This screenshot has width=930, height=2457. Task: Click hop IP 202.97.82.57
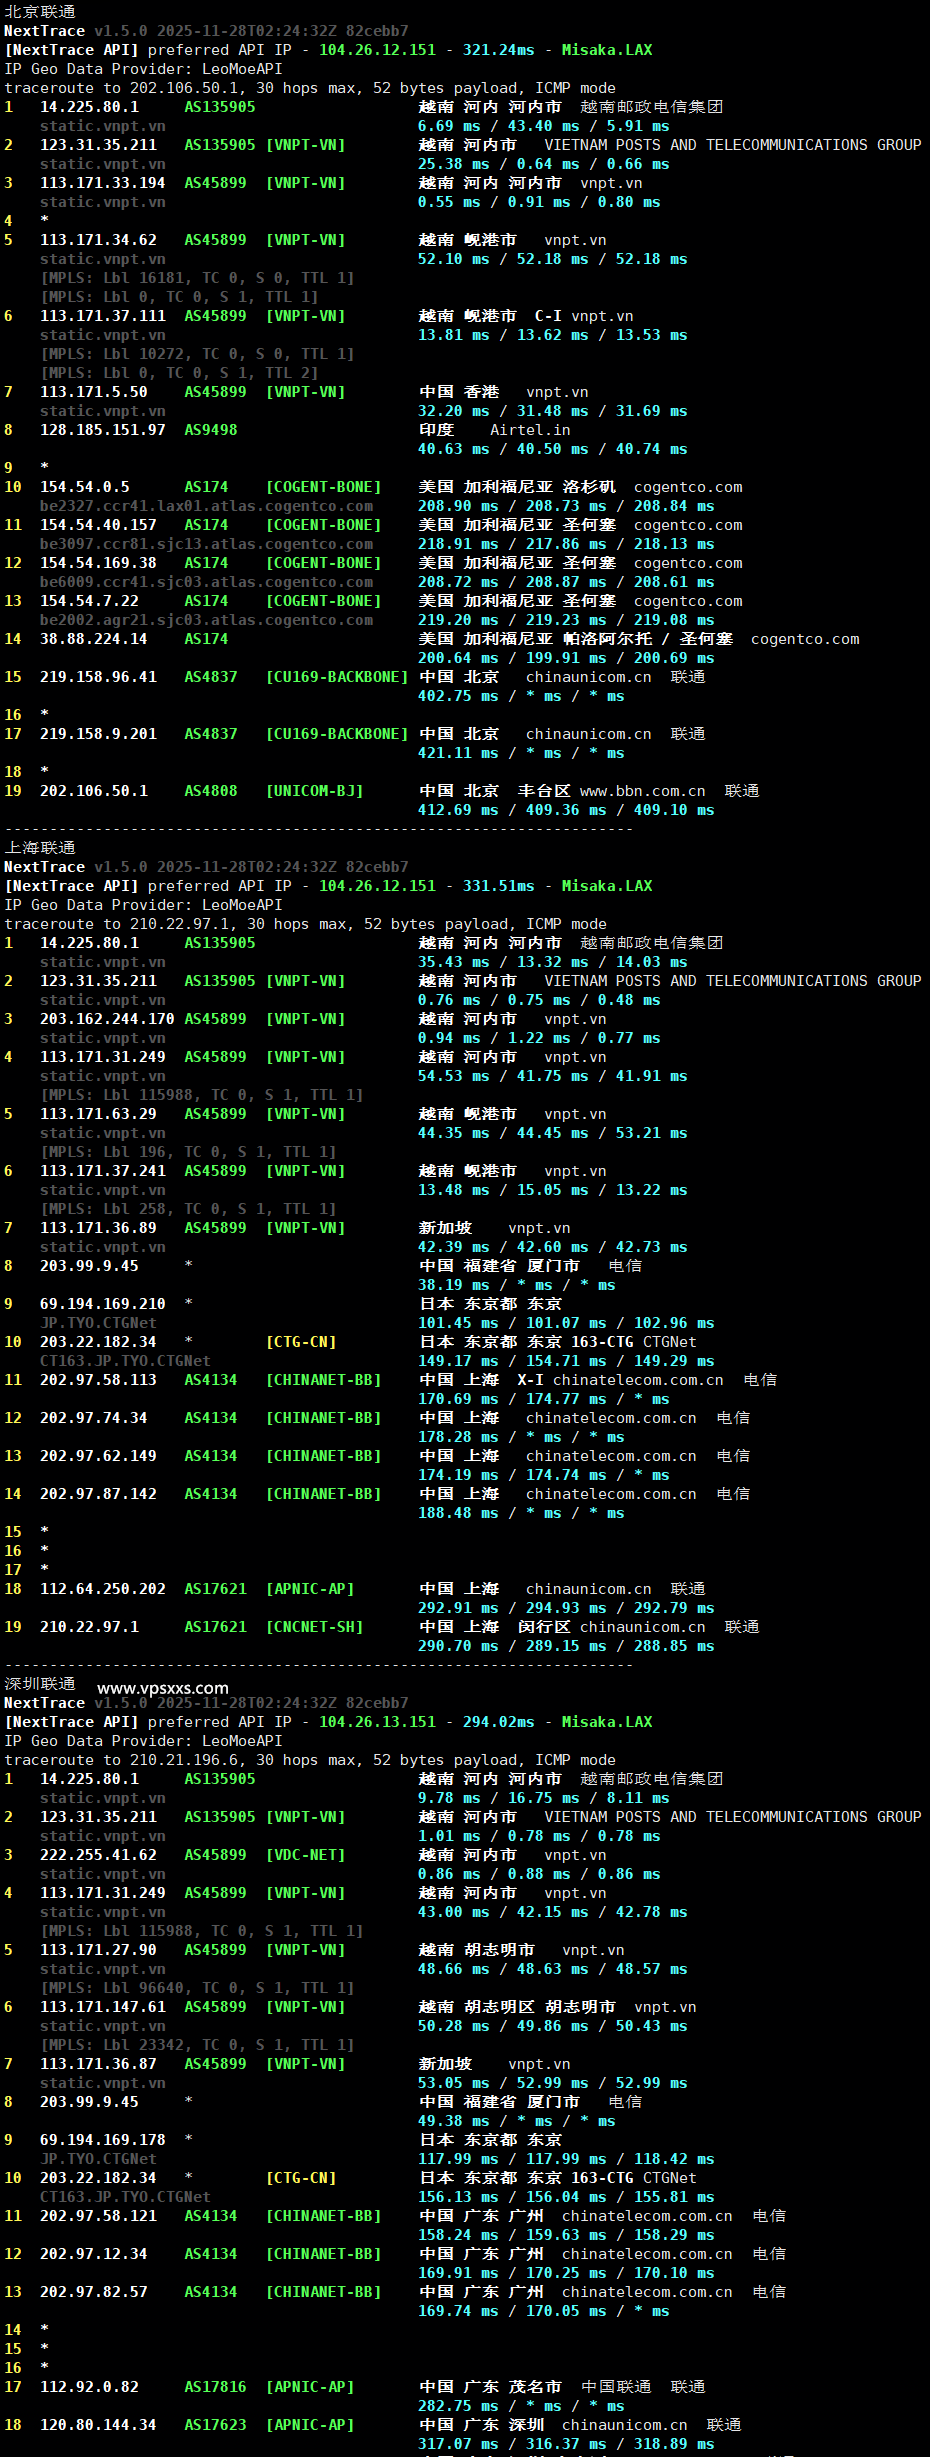(x=94, y=2292)
